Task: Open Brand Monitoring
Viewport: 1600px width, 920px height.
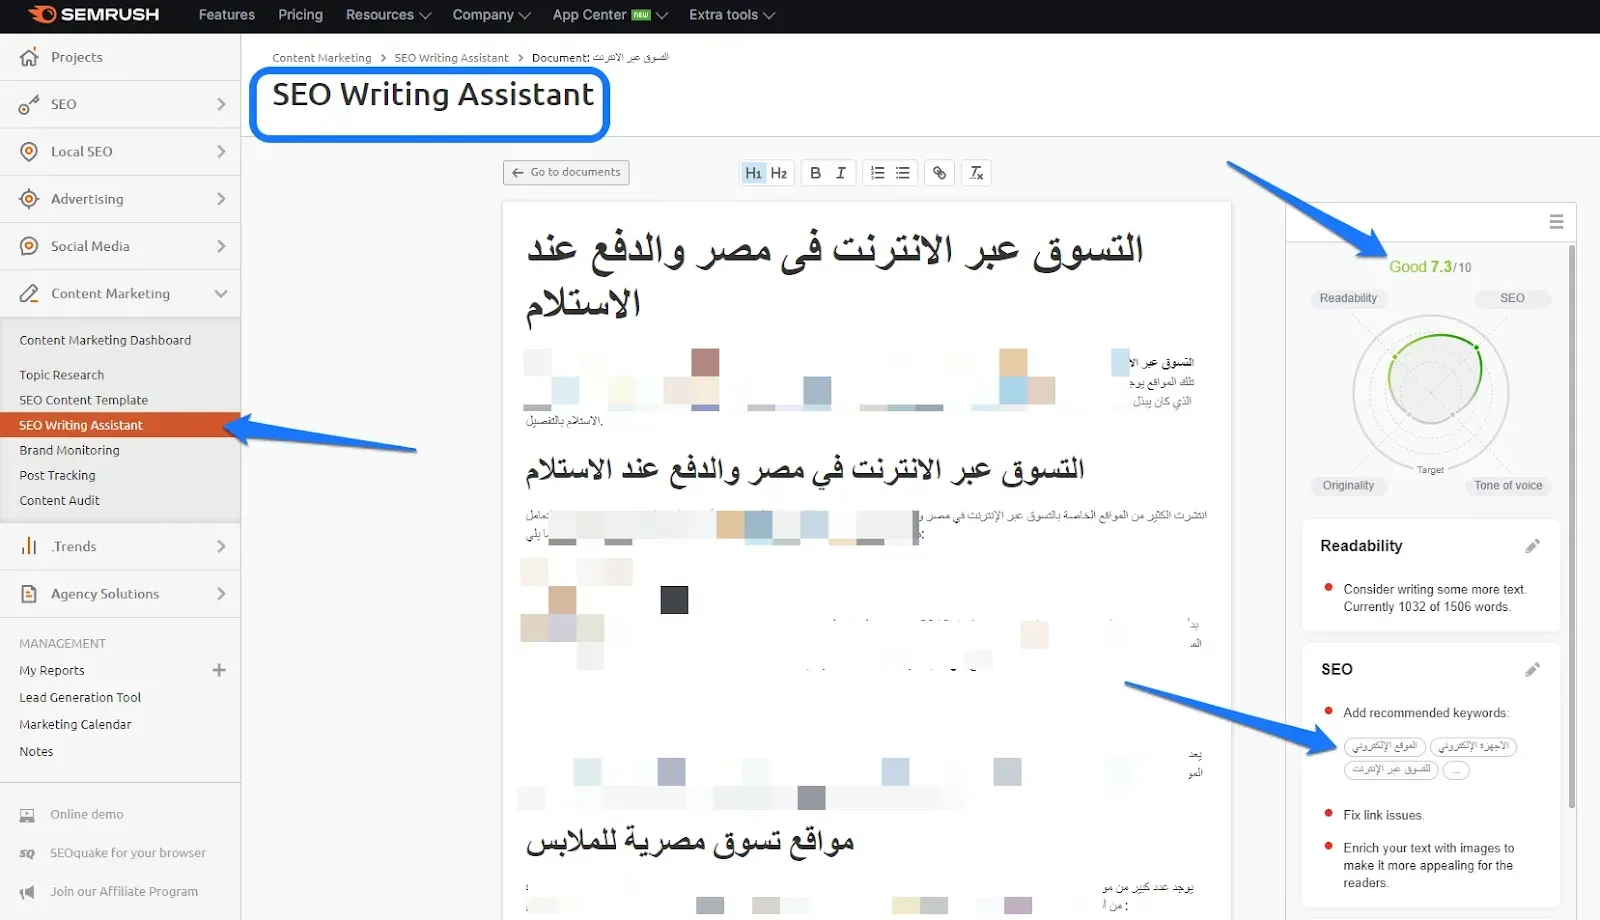Action: [69, 450]
